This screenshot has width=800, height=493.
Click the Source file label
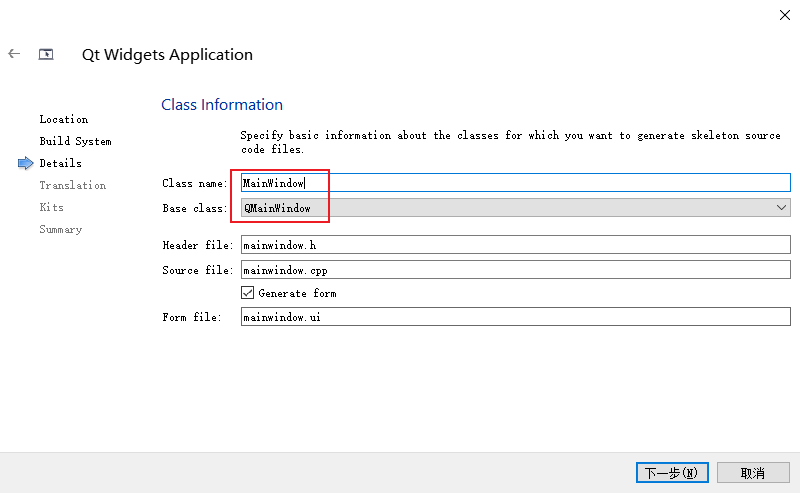coord(197,270)
